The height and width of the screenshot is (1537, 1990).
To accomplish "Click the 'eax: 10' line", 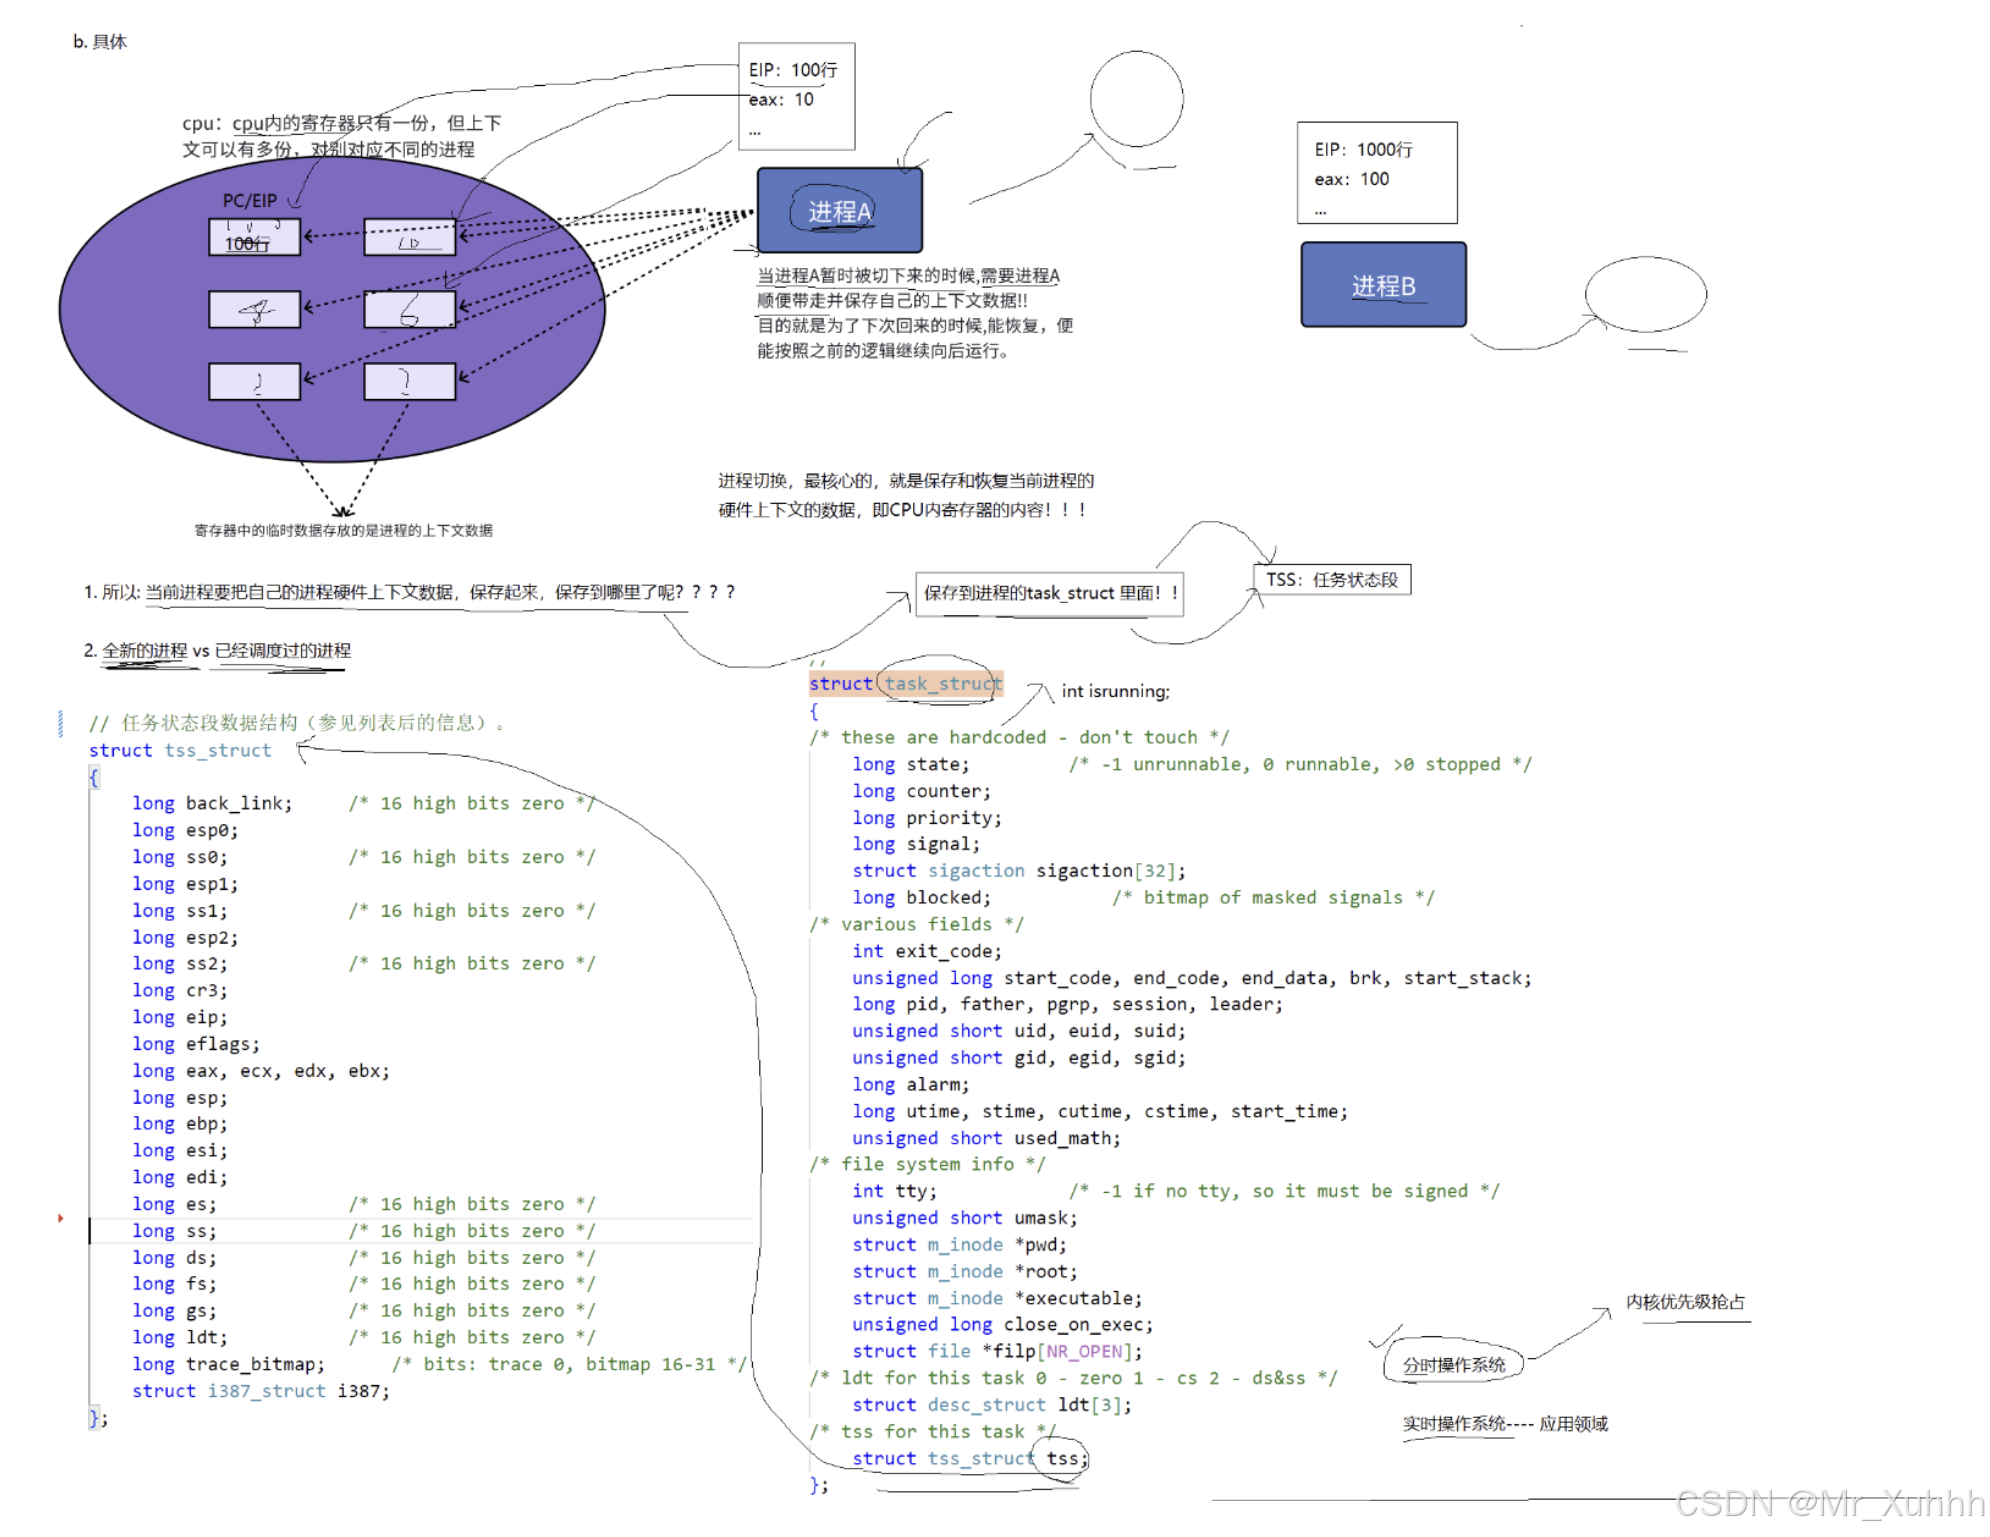I will click(781, 100).
